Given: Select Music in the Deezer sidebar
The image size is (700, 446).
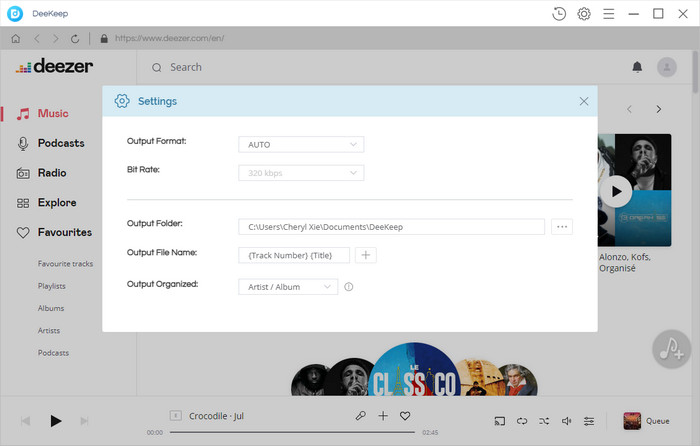Looking at the screenshot, I should [42, 113].
